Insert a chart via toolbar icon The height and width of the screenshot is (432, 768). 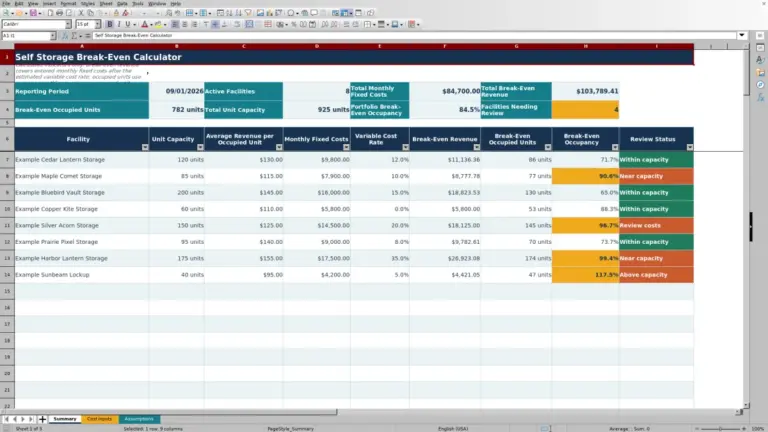click(x=269, y=13)
